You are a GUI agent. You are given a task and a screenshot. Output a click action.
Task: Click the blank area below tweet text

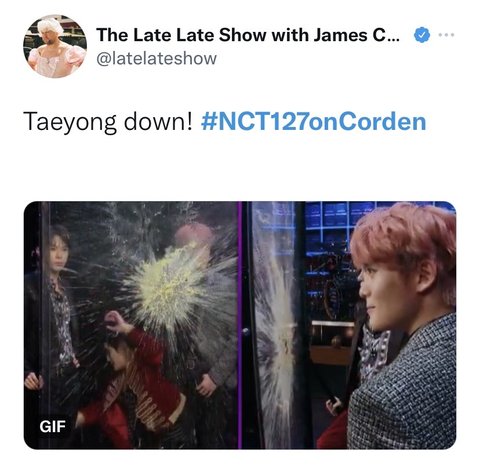(240, 168)
